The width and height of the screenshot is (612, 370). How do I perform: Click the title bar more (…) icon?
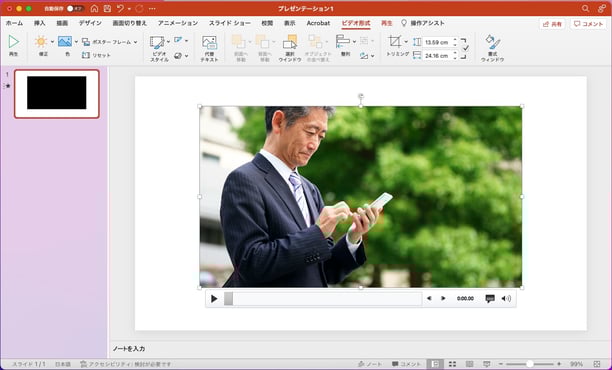(x=152, y=8)
